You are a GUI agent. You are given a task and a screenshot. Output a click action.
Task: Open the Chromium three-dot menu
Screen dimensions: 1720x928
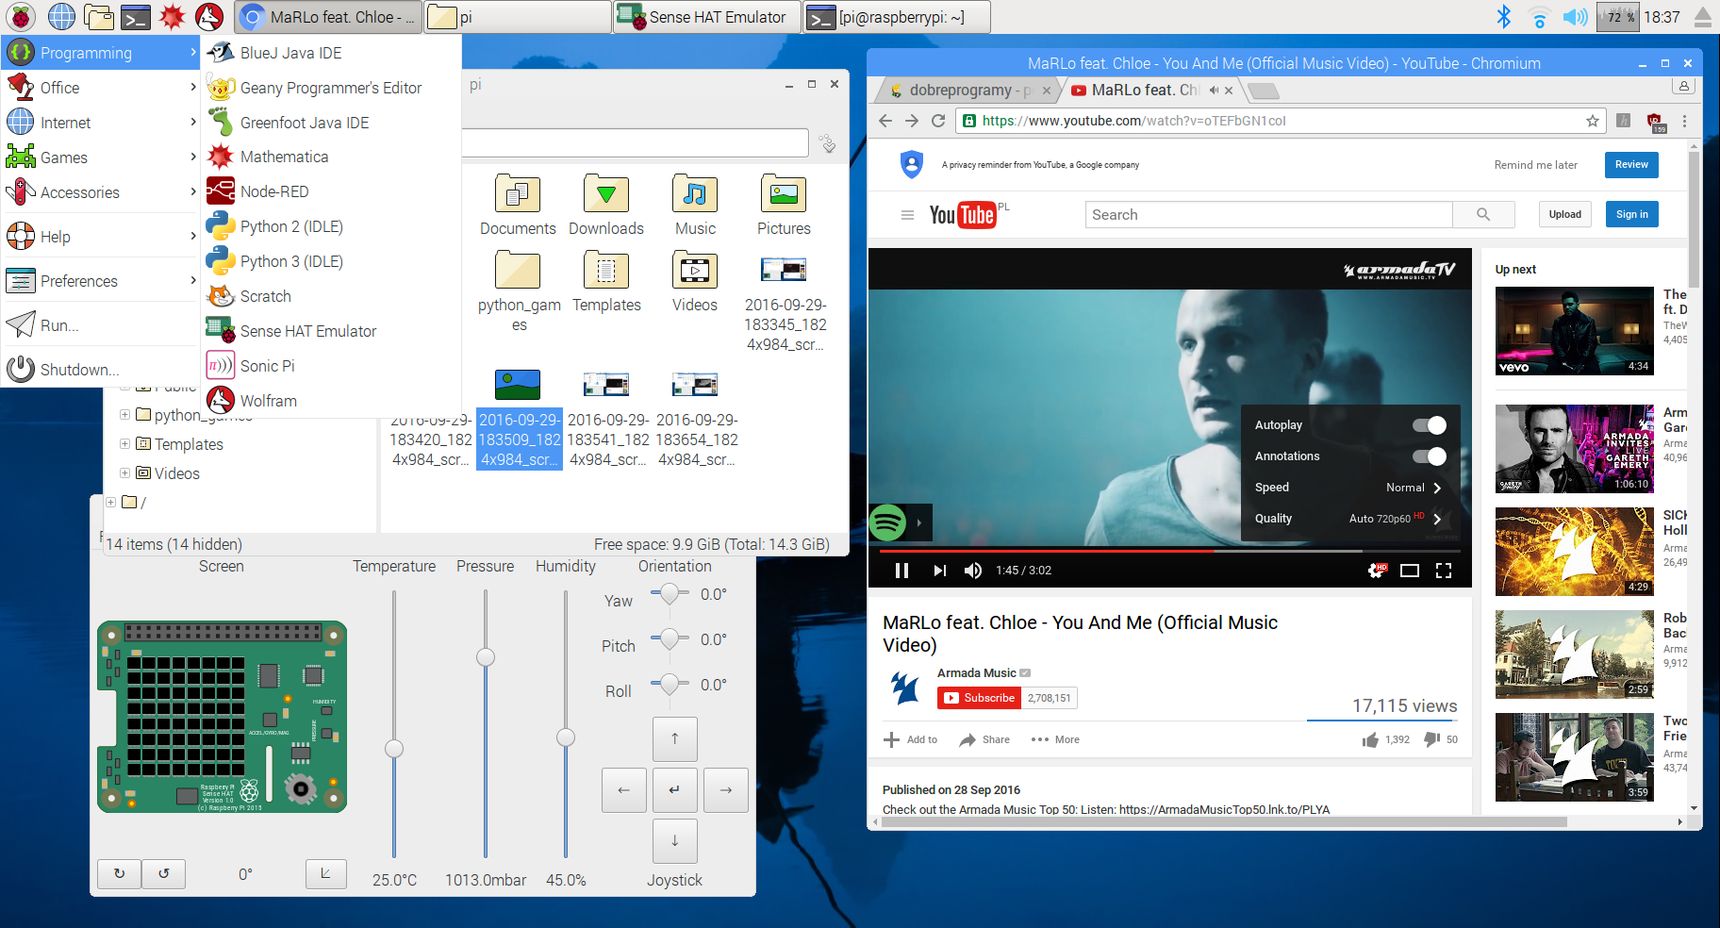(x=1684, y=121)
